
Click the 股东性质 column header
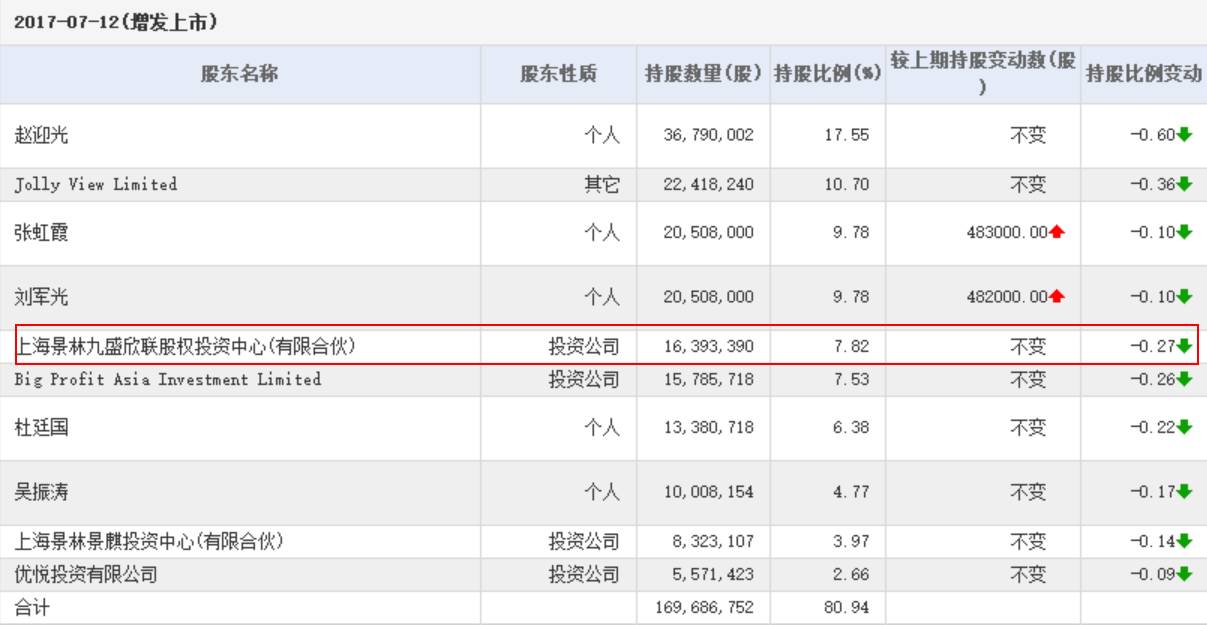(558, 74)
